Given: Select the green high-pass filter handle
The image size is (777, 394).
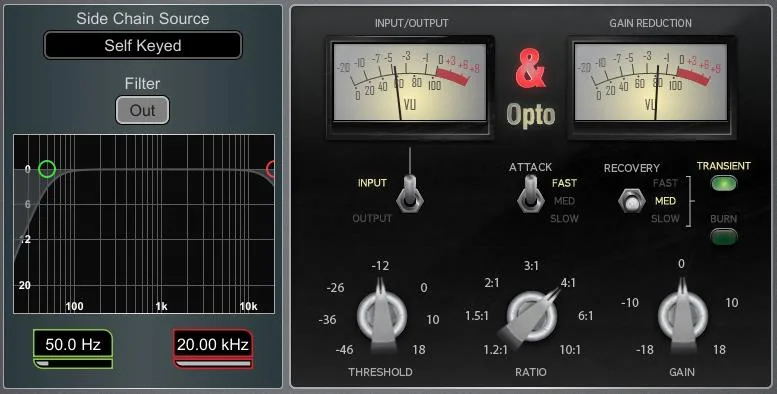Looking at the screenshot, I should (x=47, y=169).
